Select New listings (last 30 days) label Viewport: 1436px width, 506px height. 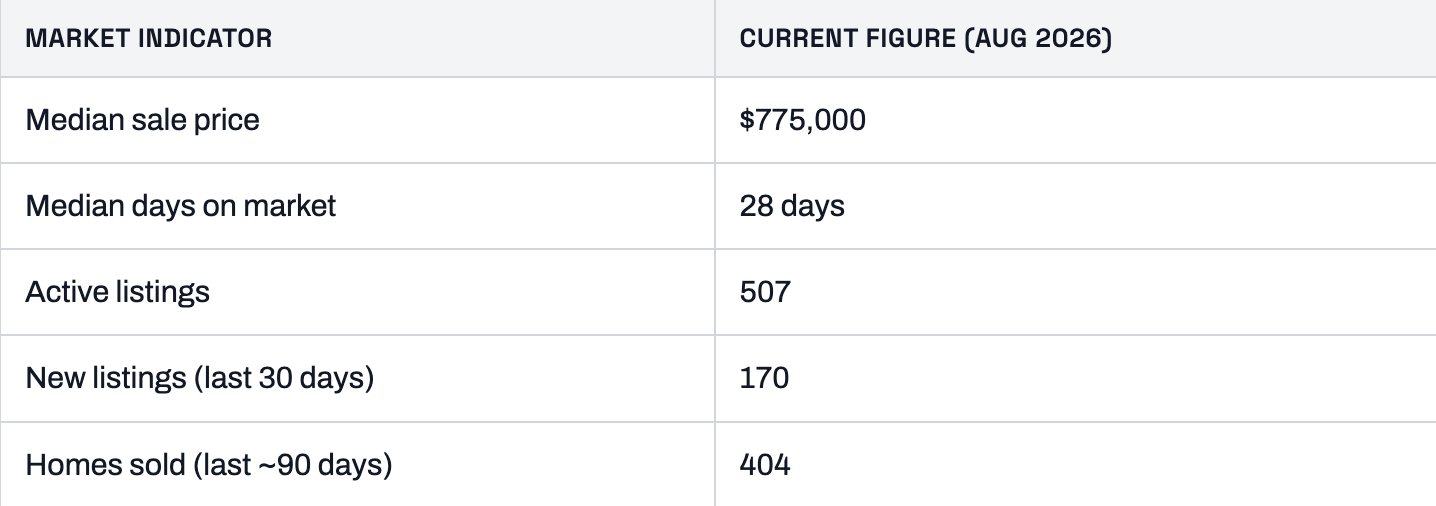click(x=199, y=378)
